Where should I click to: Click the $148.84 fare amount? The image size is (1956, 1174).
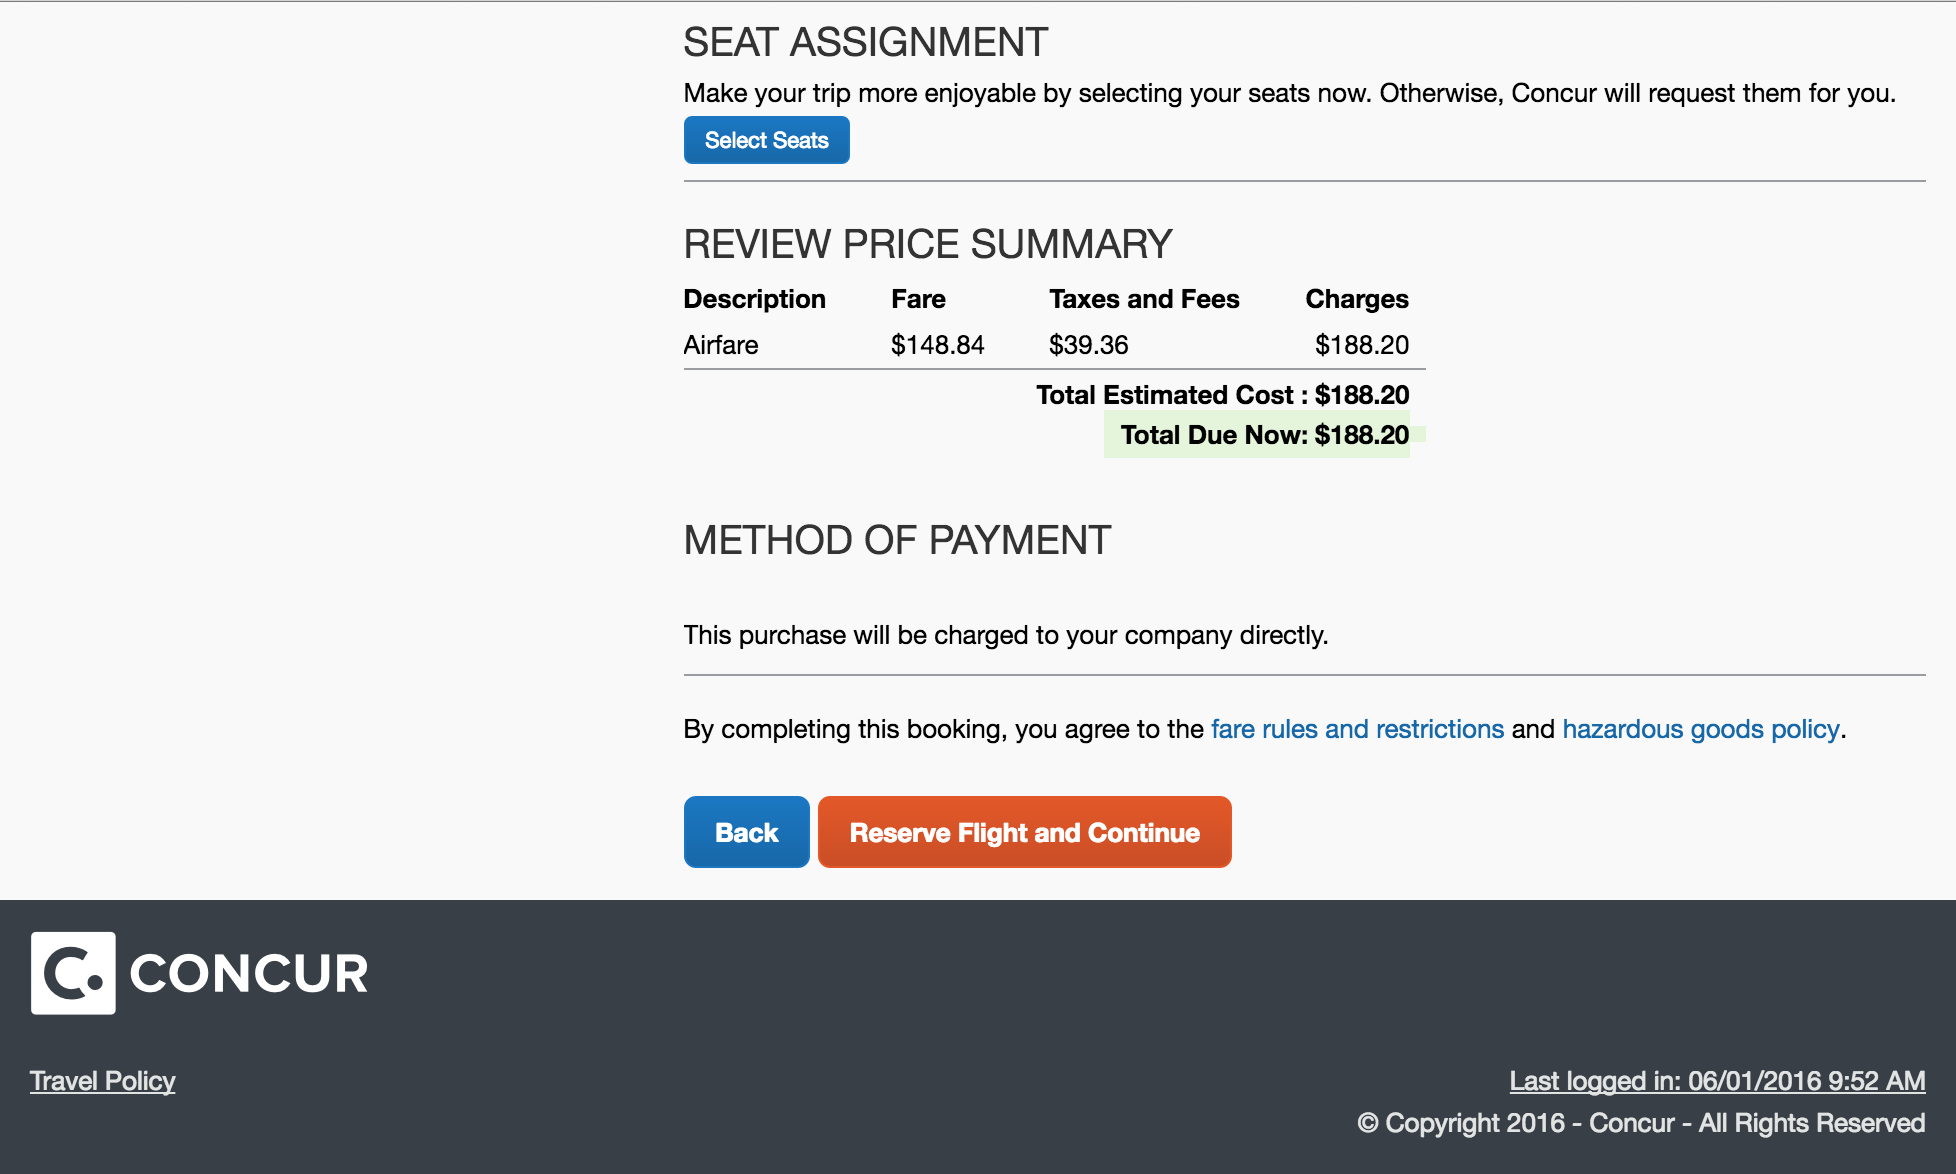[x=937, y=345]
